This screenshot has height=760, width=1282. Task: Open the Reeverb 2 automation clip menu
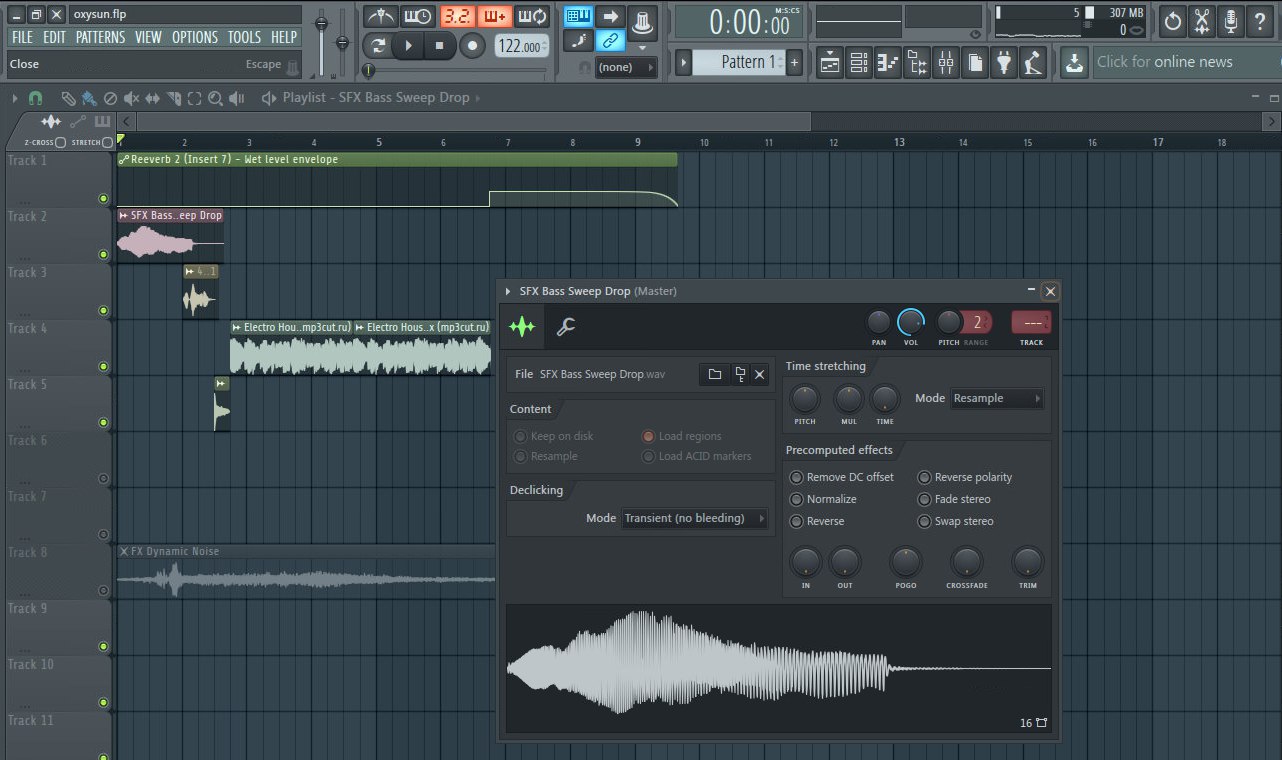[x=123, y=159]
